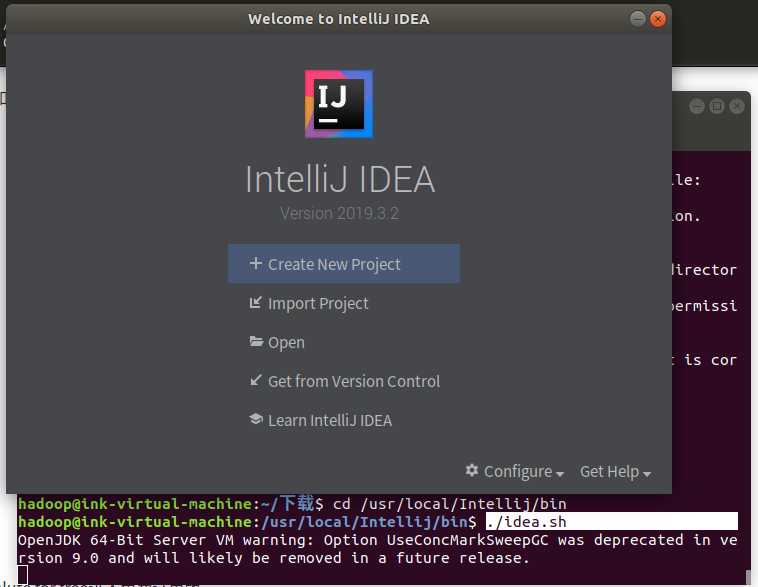The width and height of the screenshot is (758, 587).
Task: Click the terminal cursor block at bottom
Action: click(x=23, y=575)
